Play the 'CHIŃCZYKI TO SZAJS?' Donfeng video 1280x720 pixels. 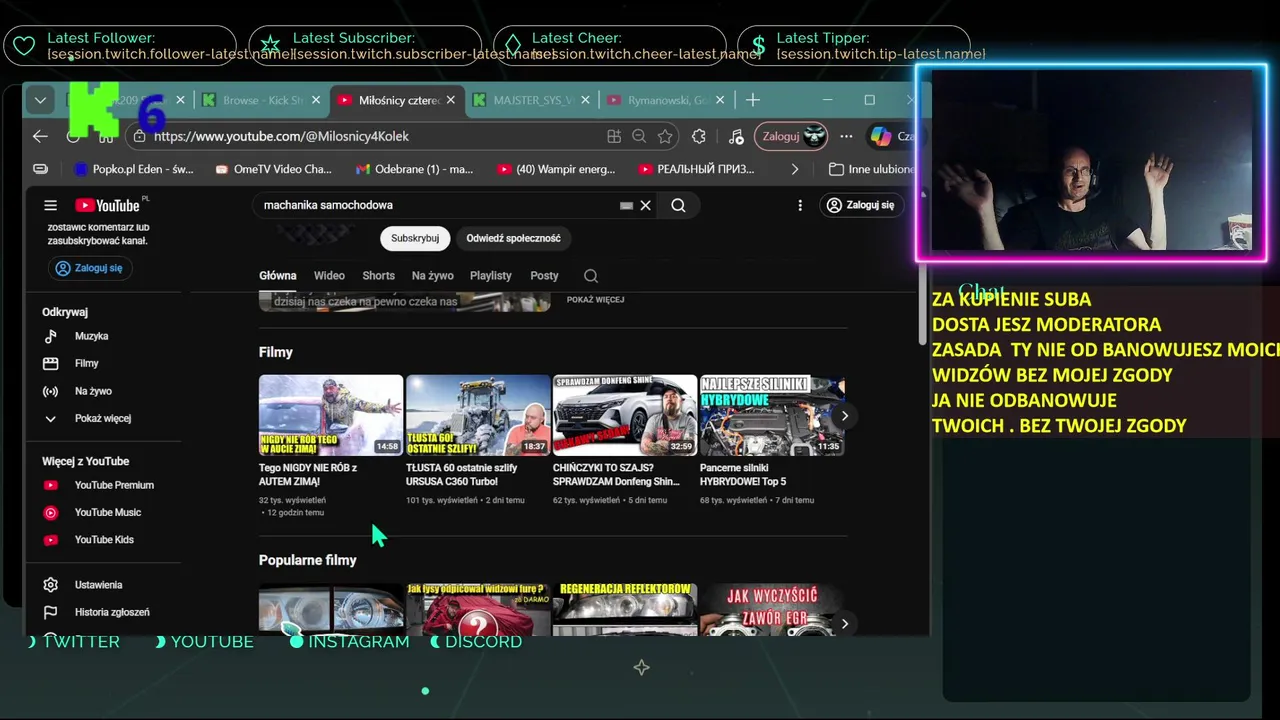point(625,415)
